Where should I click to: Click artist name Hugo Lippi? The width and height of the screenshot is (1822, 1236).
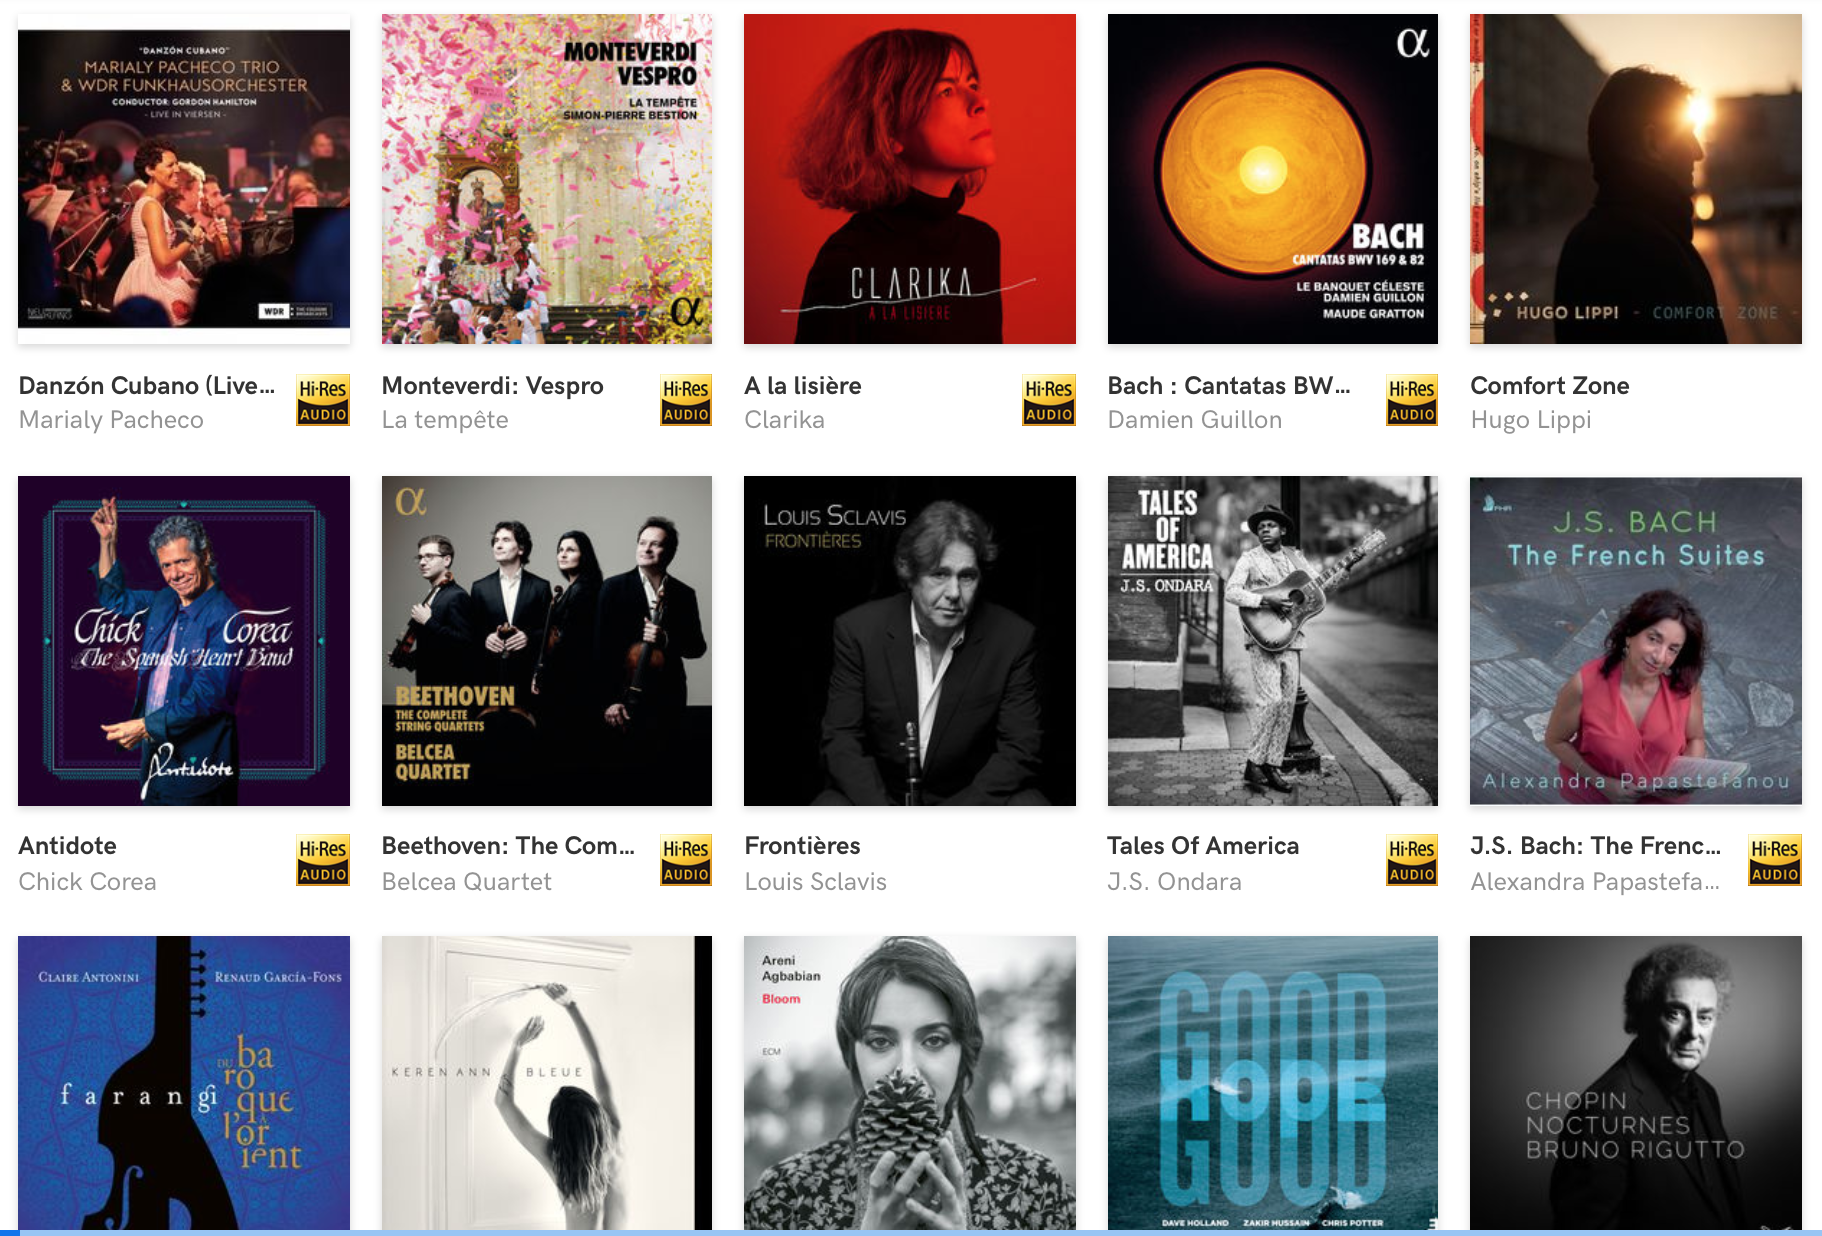(x=1531, y=420)
